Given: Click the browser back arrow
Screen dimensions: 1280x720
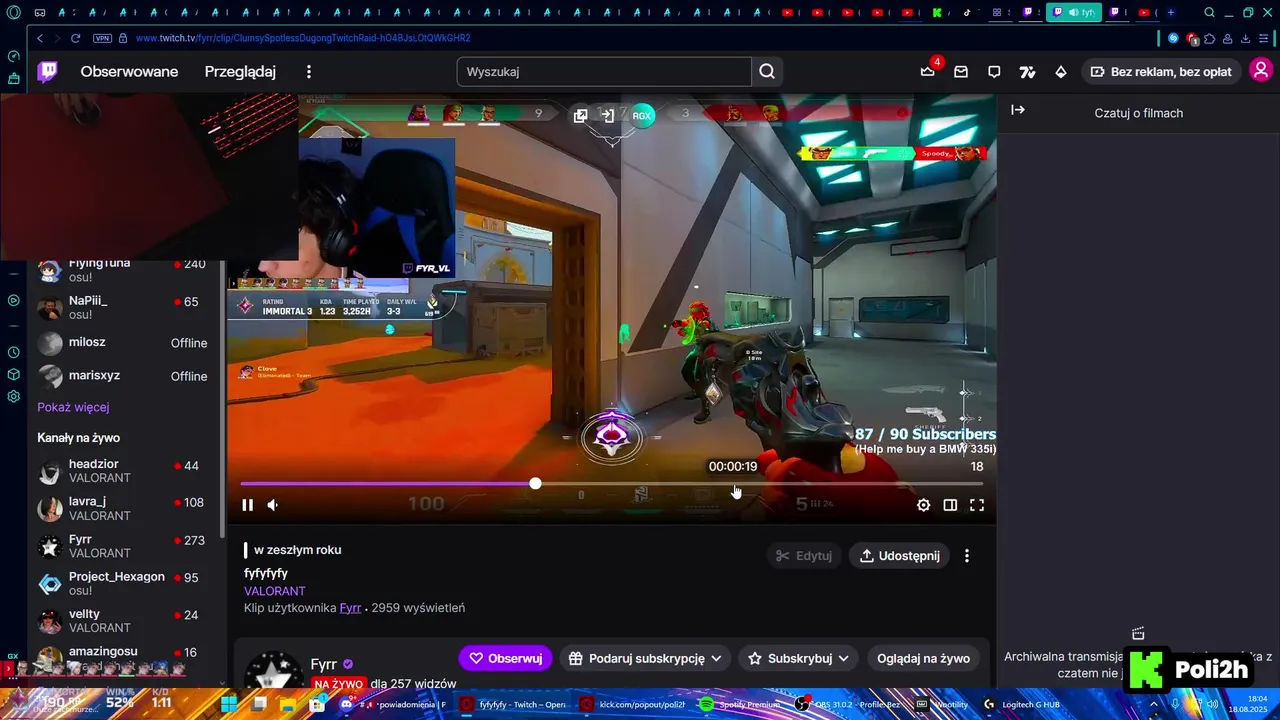Looking at the screenshot, I should 40,38.
